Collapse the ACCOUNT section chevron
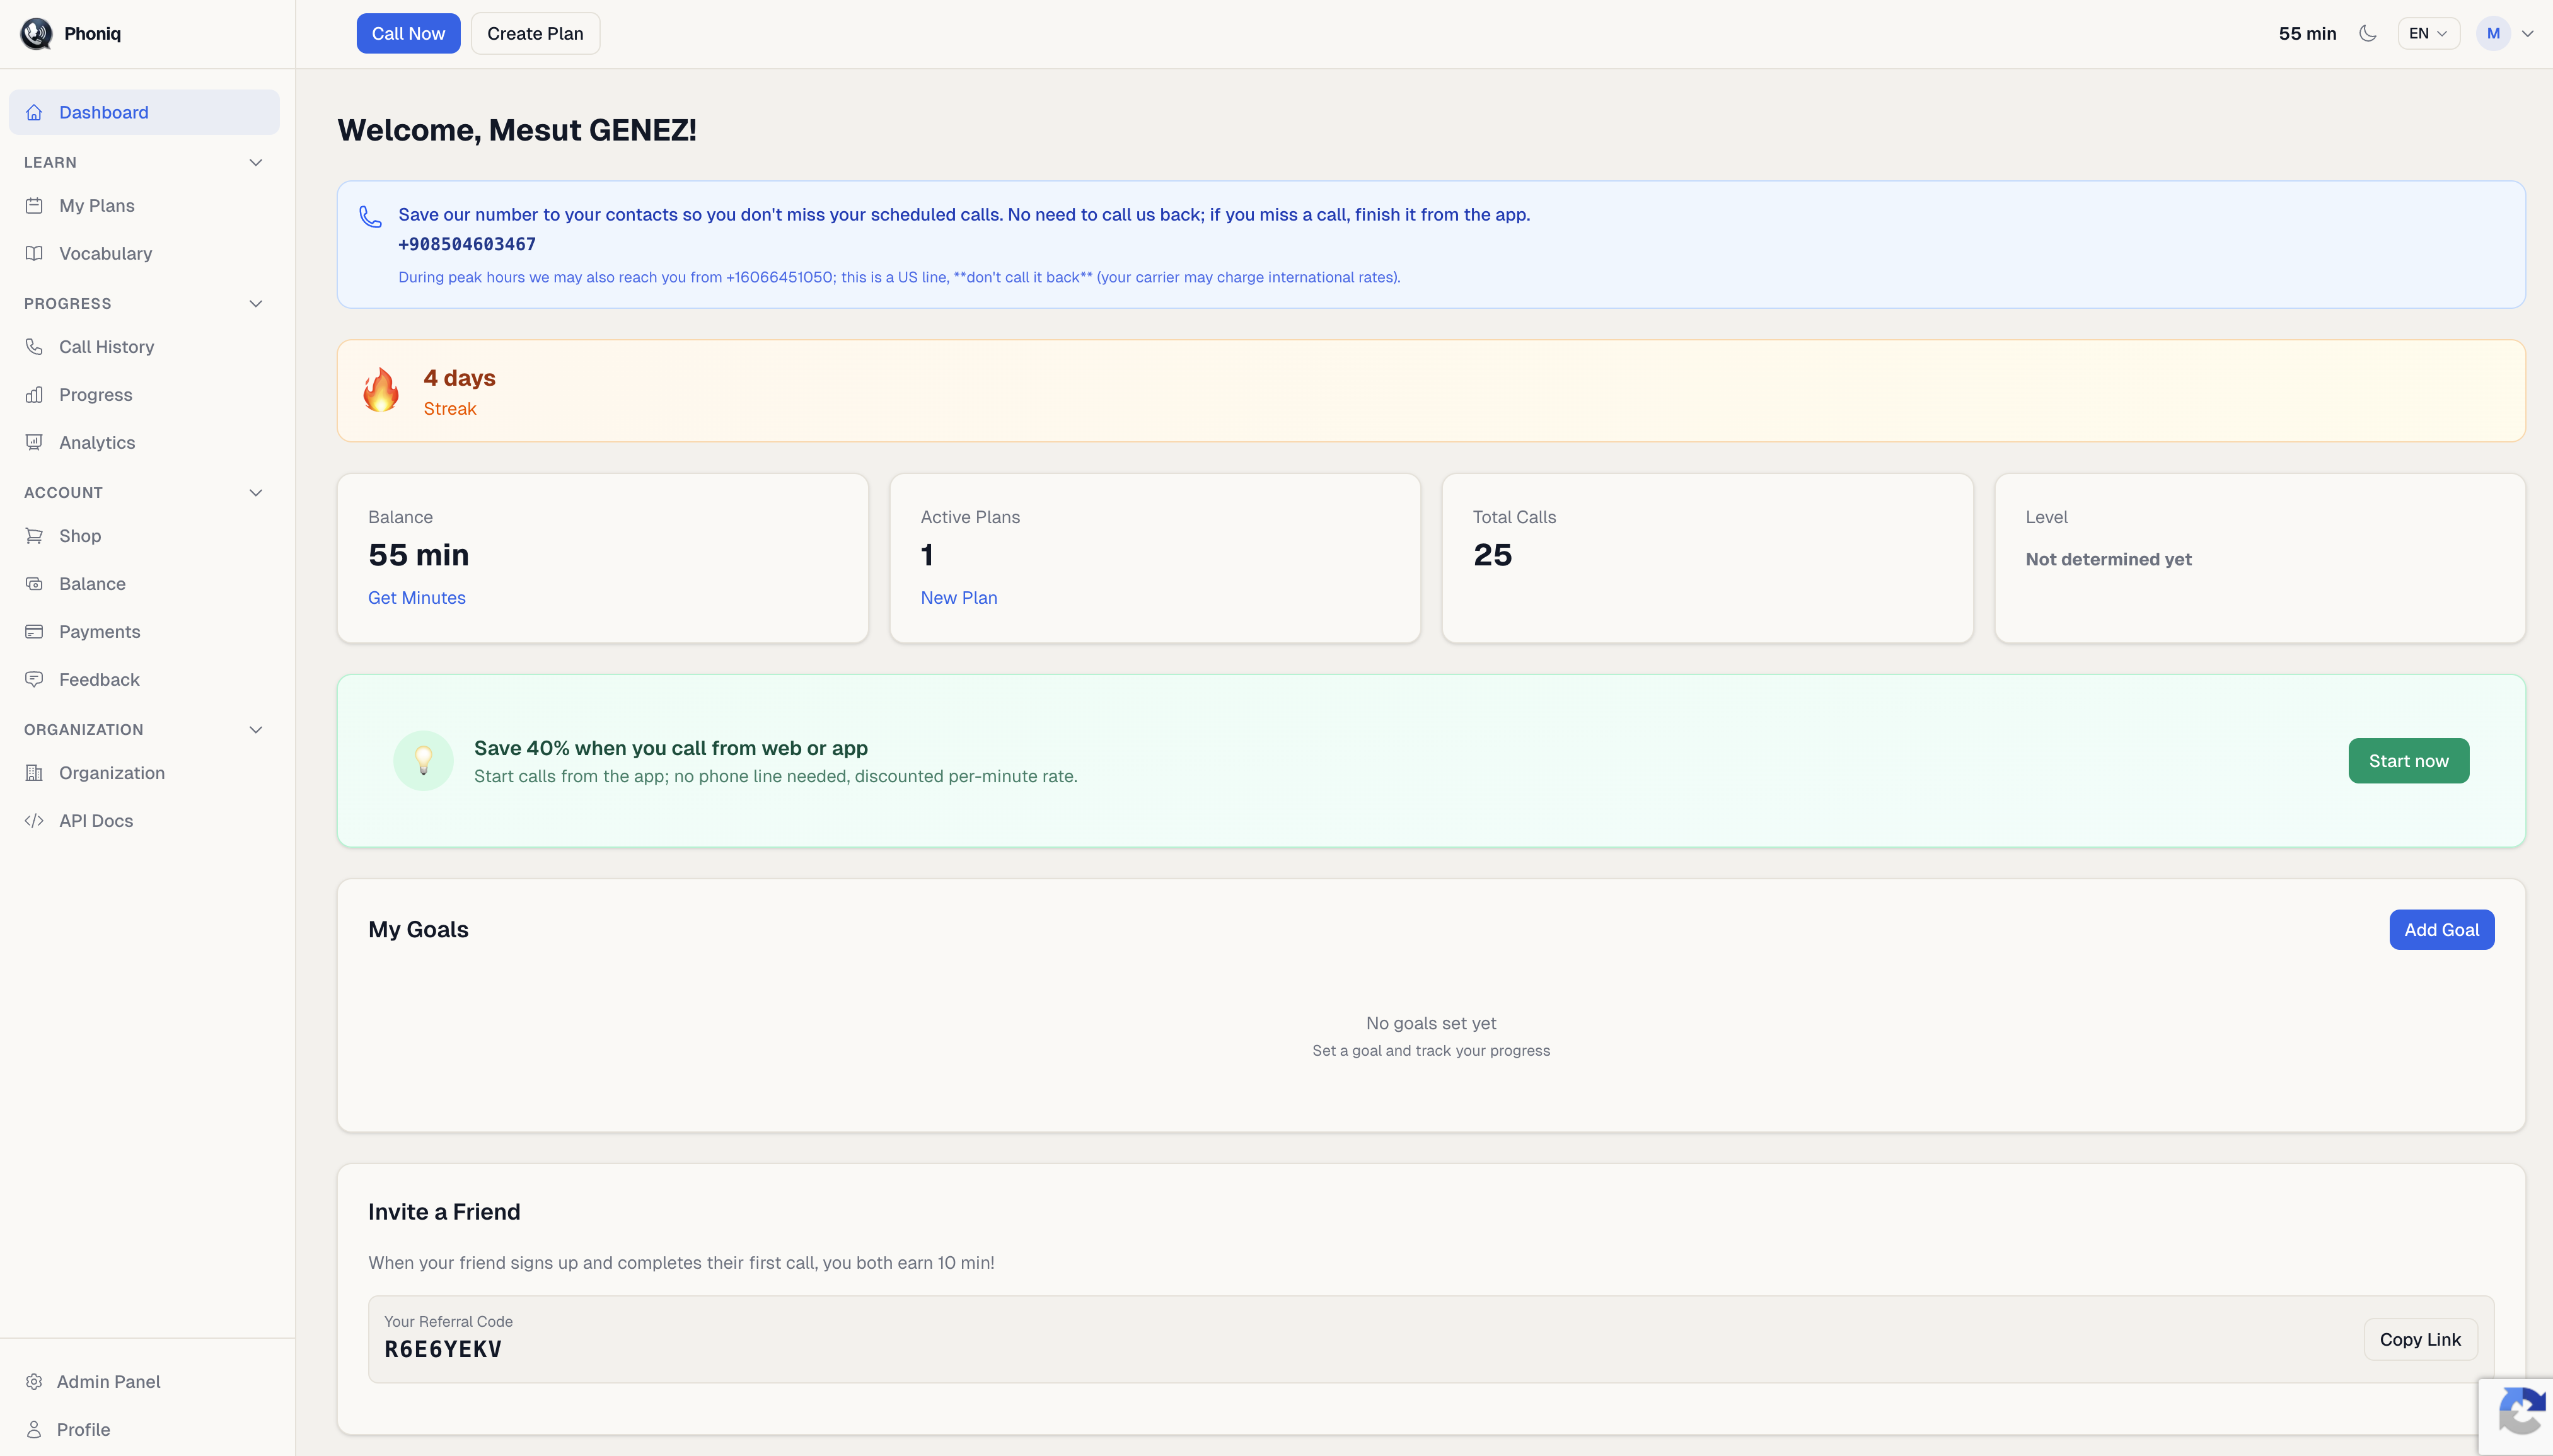This screenshot has height=1456, width=2553. click(x=256, y=492)
